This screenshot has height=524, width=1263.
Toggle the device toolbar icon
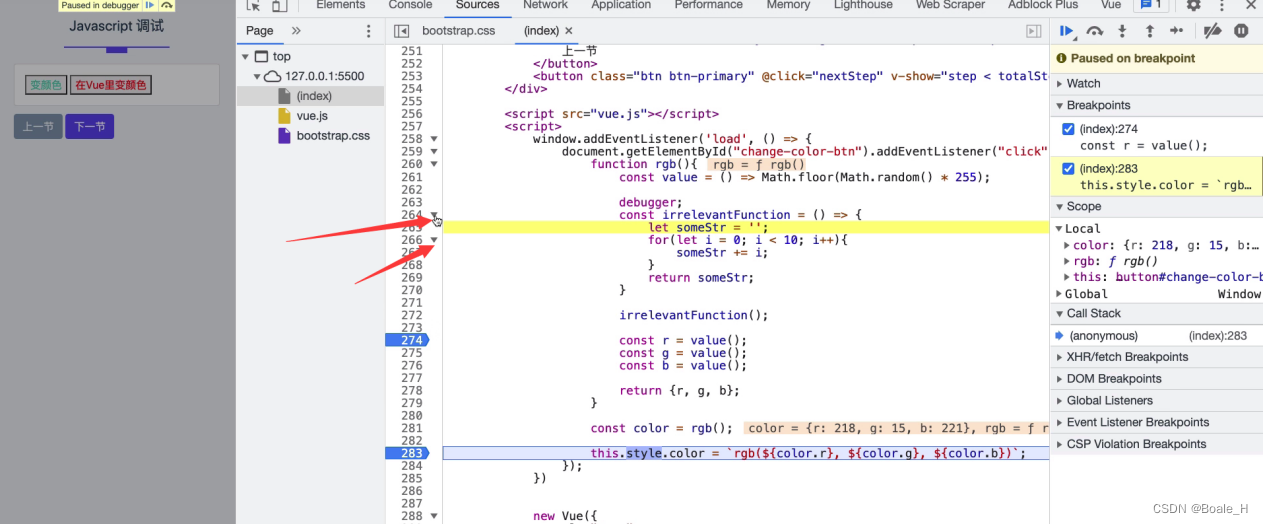(x=281, y=5)
